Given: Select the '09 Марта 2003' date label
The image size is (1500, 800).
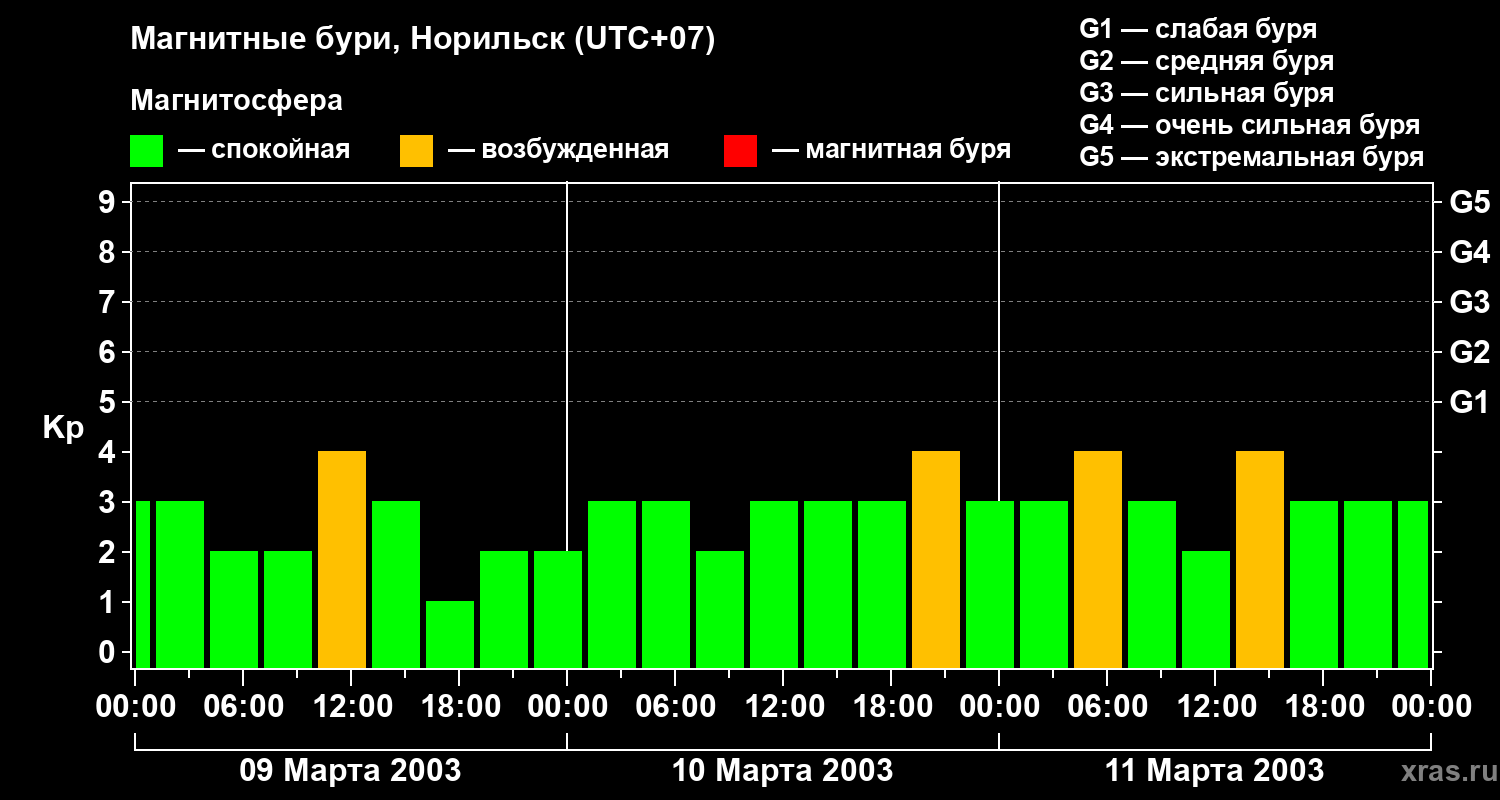Looking at the screenshot, I should [351, 771].
